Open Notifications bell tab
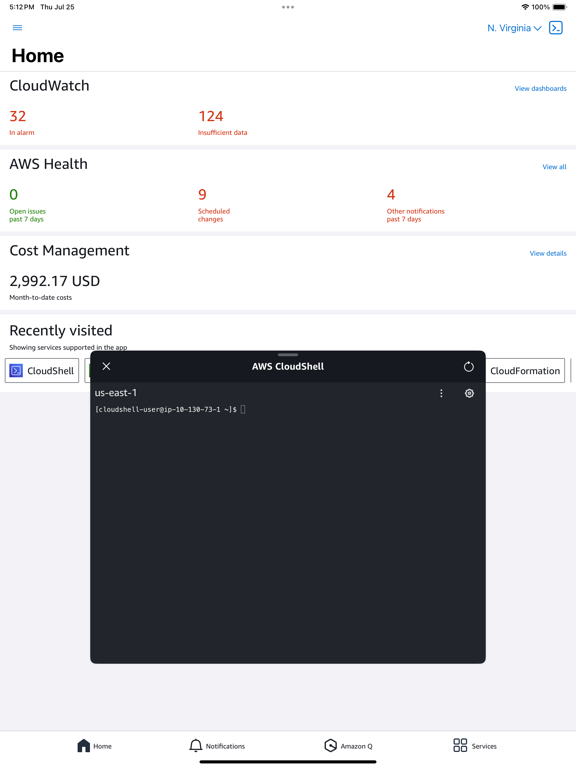 [x=217, y=746]
